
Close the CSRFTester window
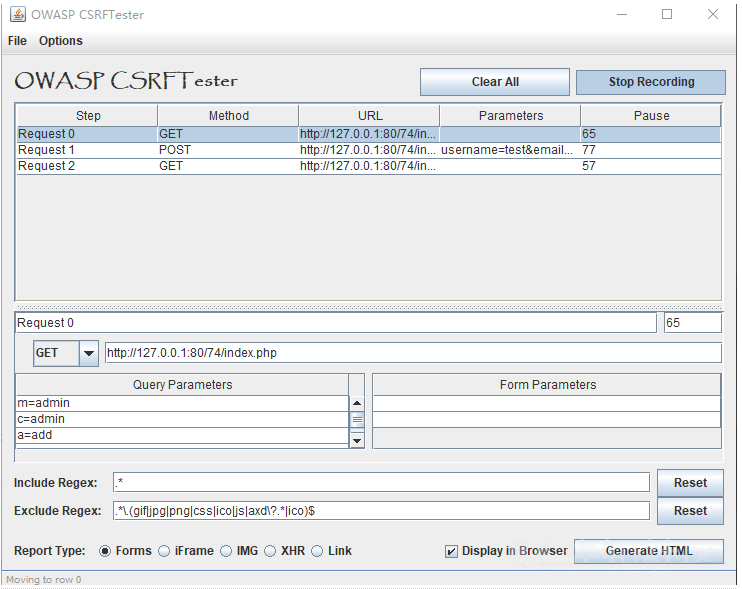(713, 15)
